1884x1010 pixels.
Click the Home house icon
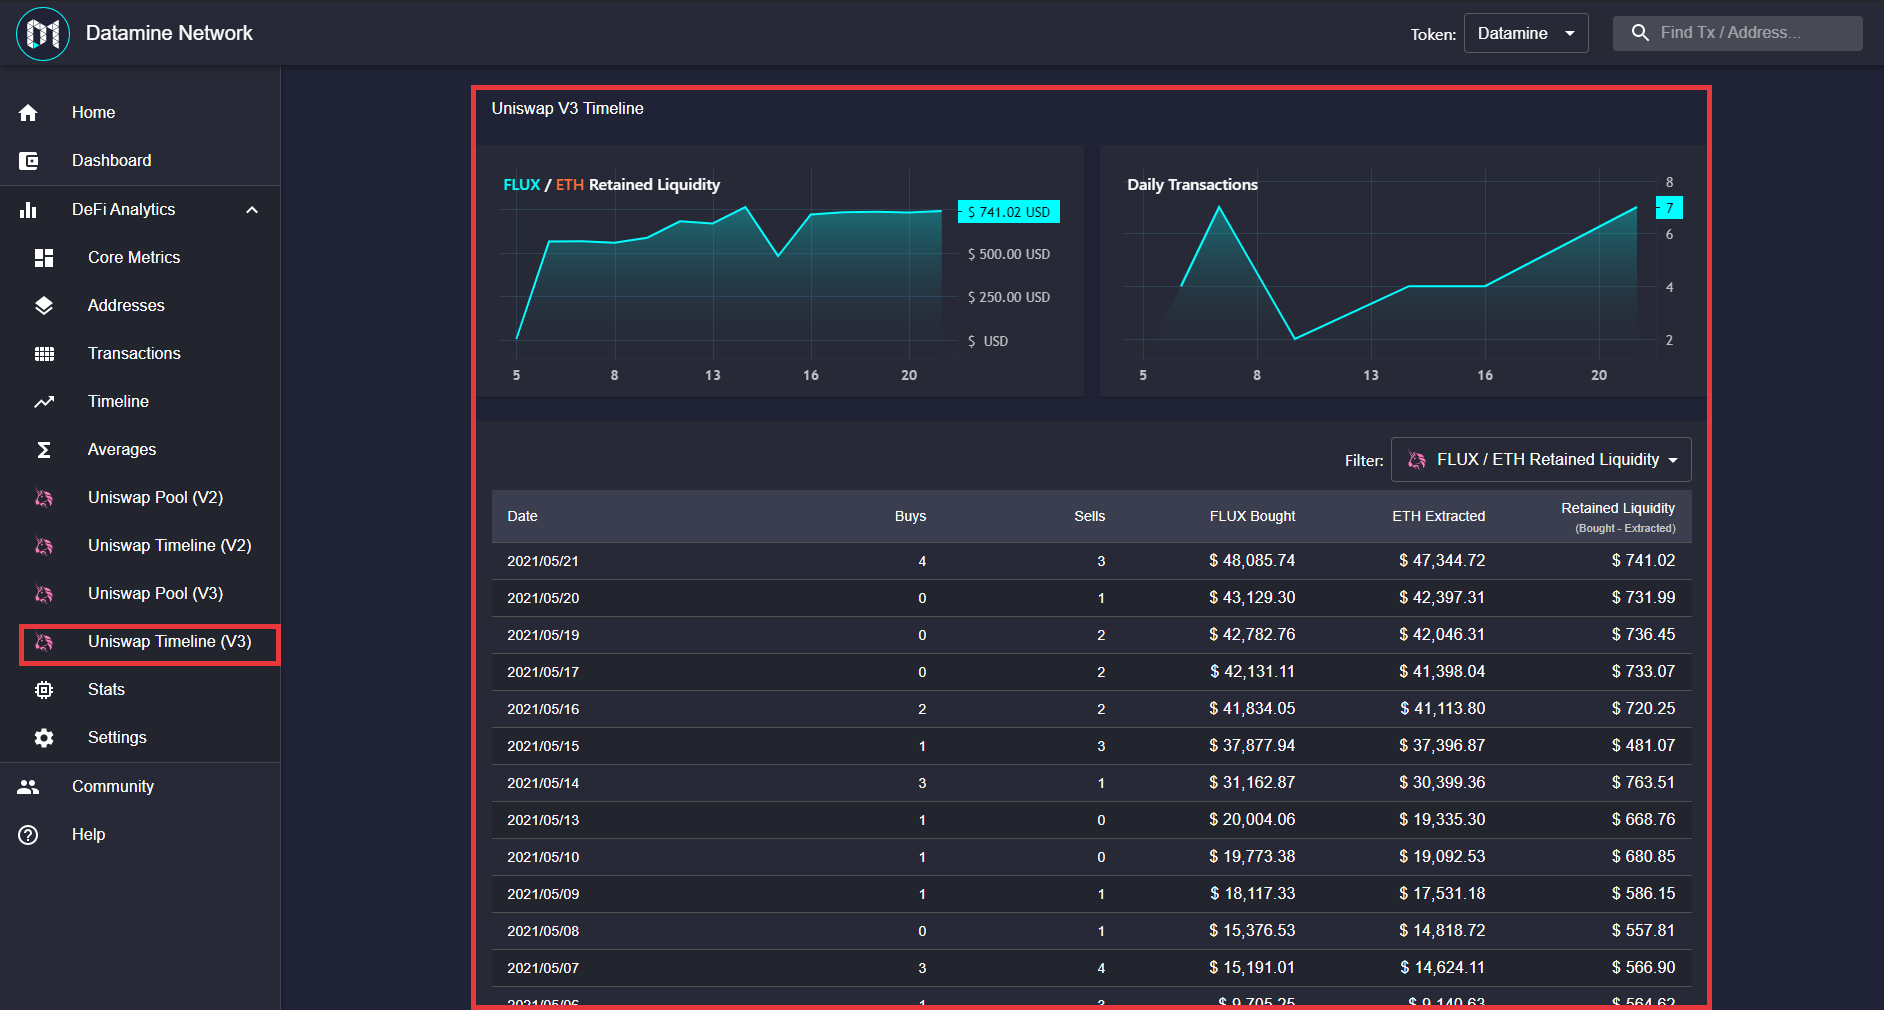click(x=28, y=113)
